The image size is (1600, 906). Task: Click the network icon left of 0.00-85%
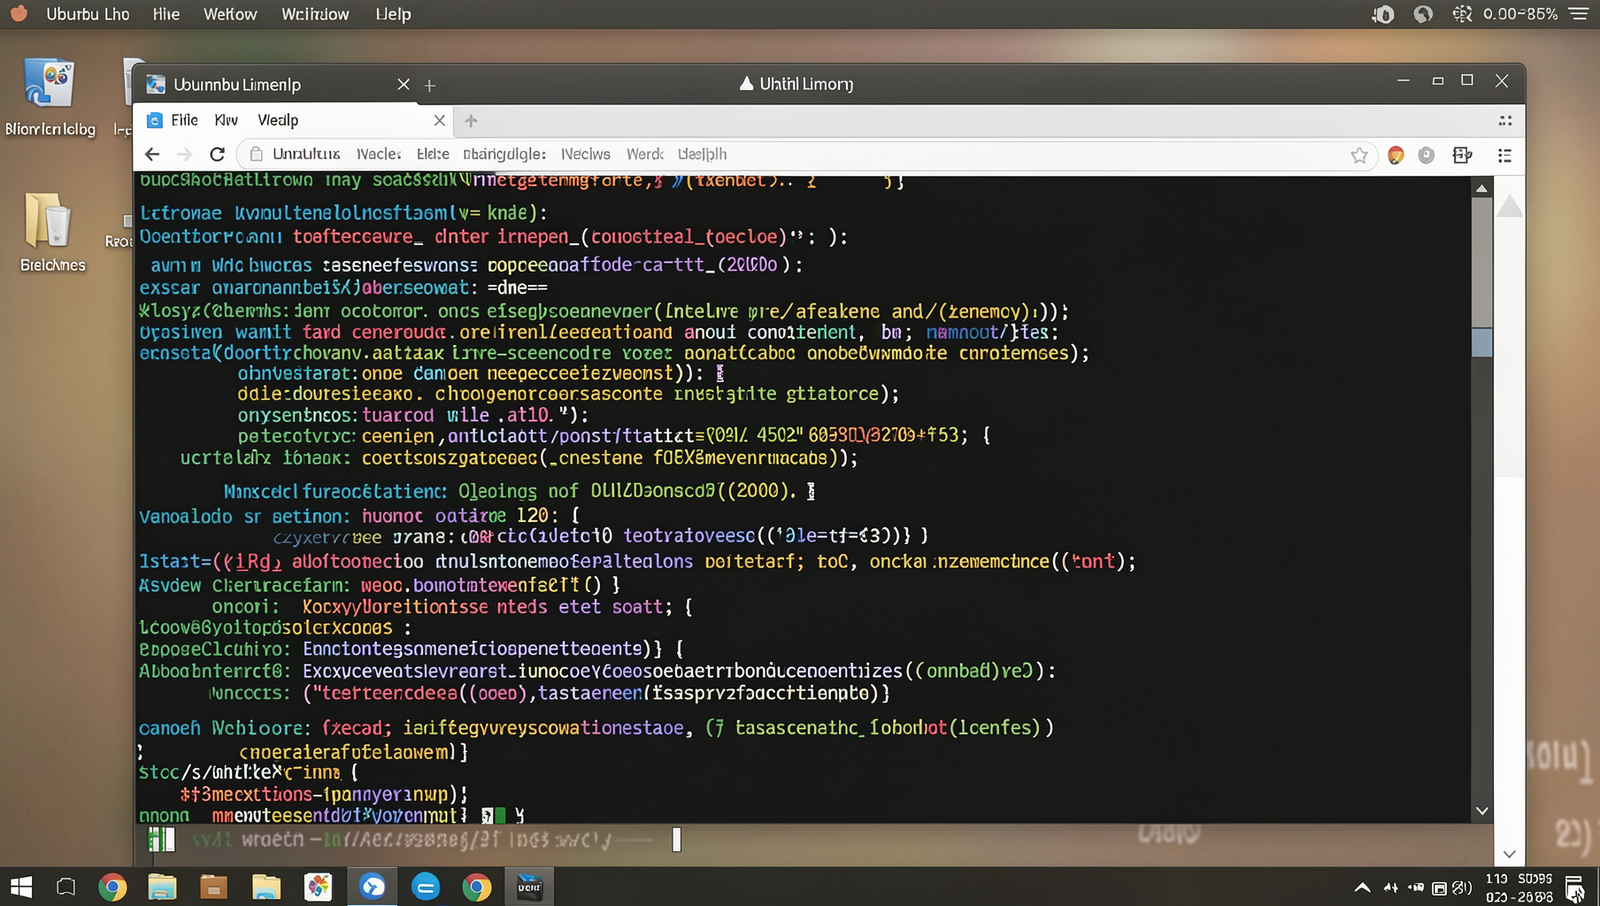[1462, 14]
